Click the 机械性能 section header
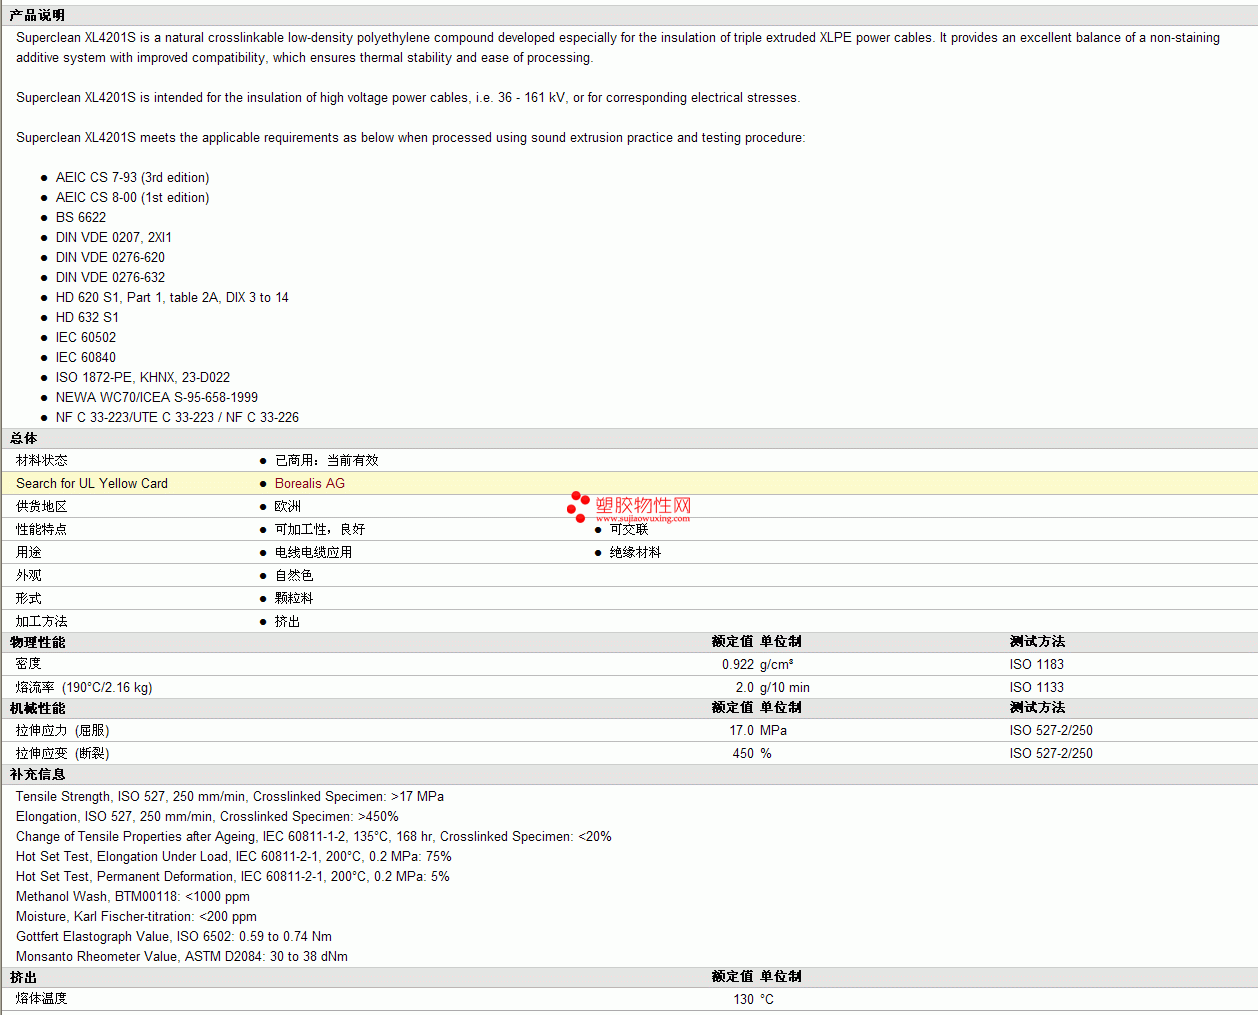Viewport: 1258px width, 1015px height. 38,708
